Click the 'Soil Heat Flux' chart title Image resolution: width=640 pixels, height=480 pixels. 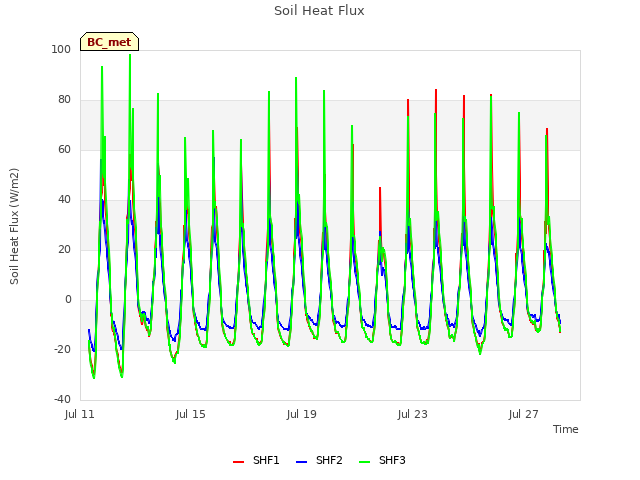(x=319, y=11)
